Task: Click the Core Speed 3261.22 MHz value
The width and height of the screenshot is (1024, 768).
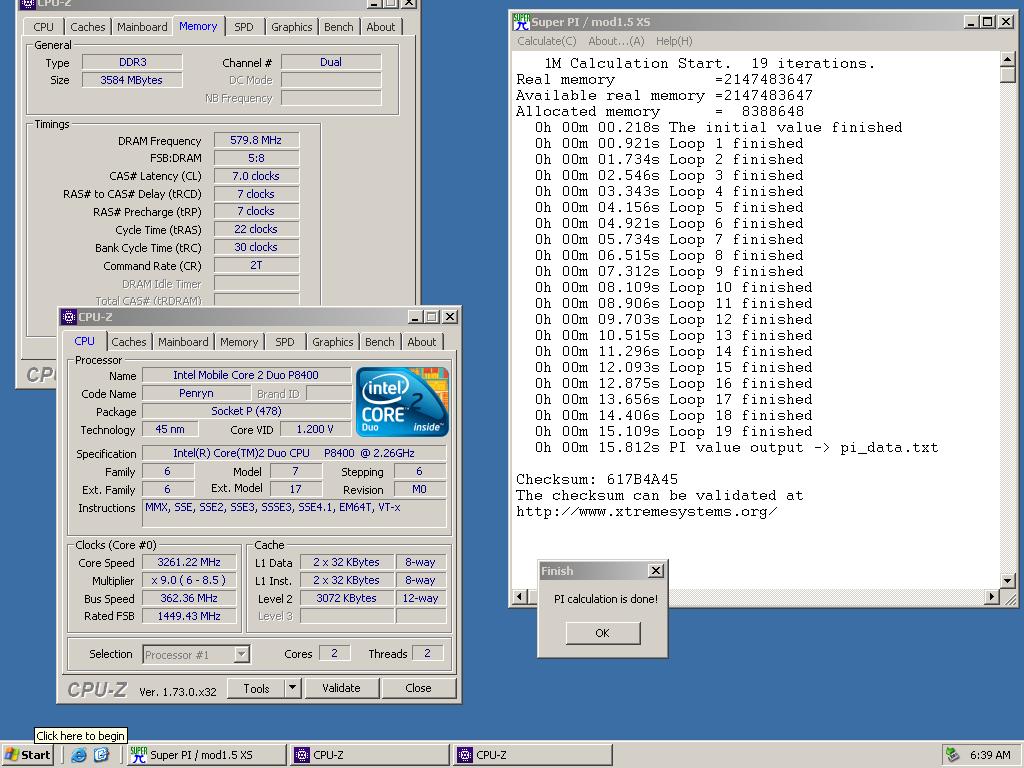Action: 189,562
